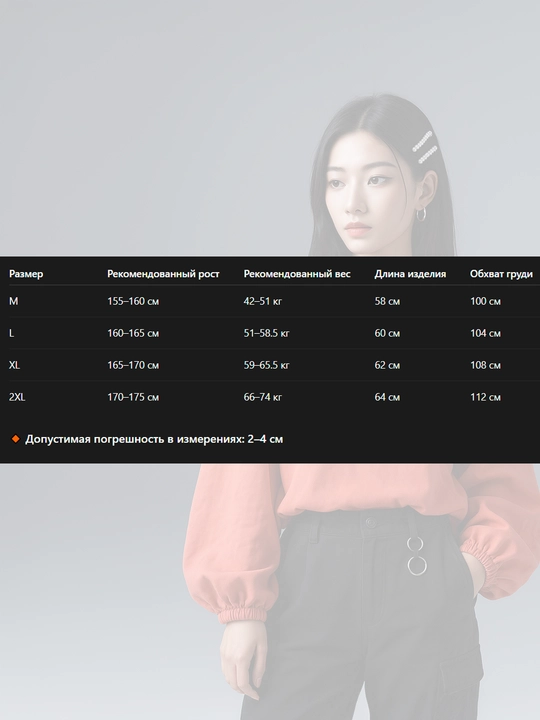Select the Размер column header
Image resolution: width=540 pixels, height=720 pixels.
tap(26, 274)
